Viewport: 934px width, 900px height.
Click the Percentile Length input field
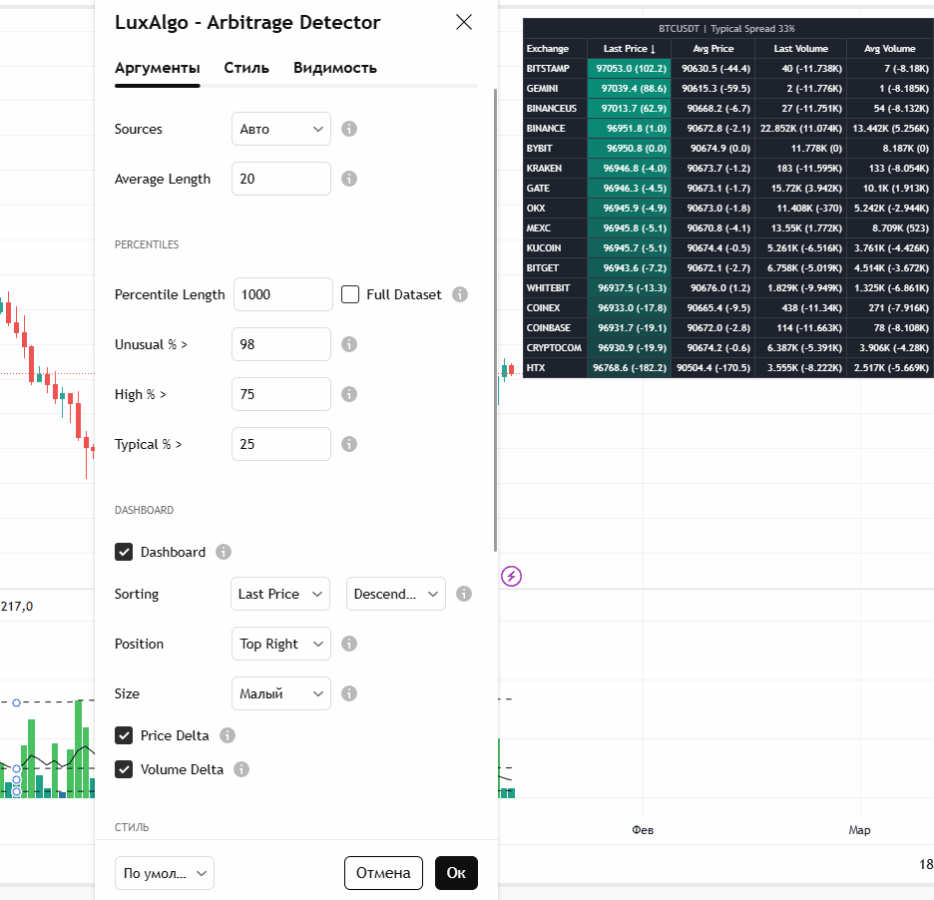[283, 294]
